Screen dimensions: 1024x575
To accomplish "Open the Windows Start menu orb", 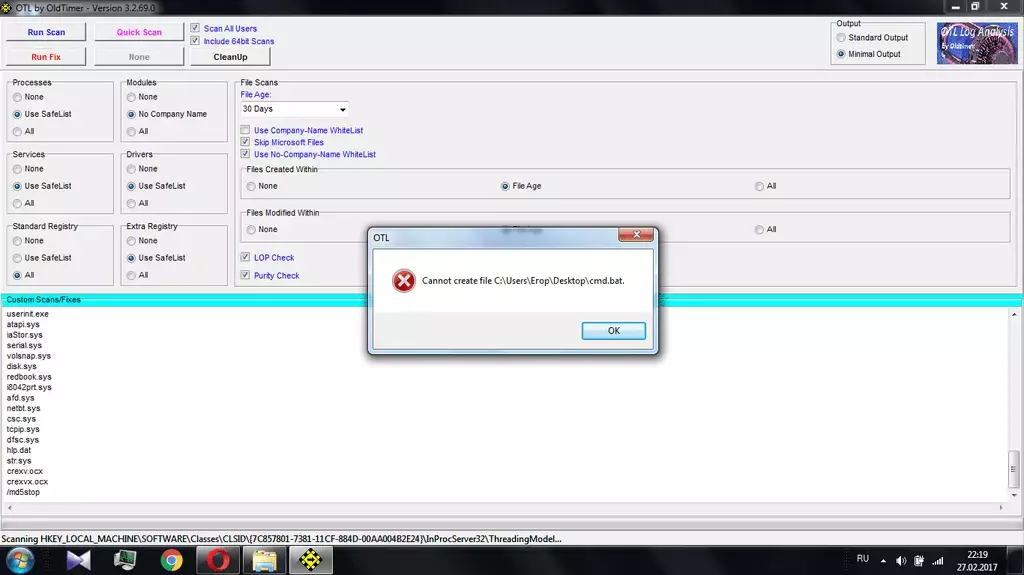I will click(x=20, y=561).
